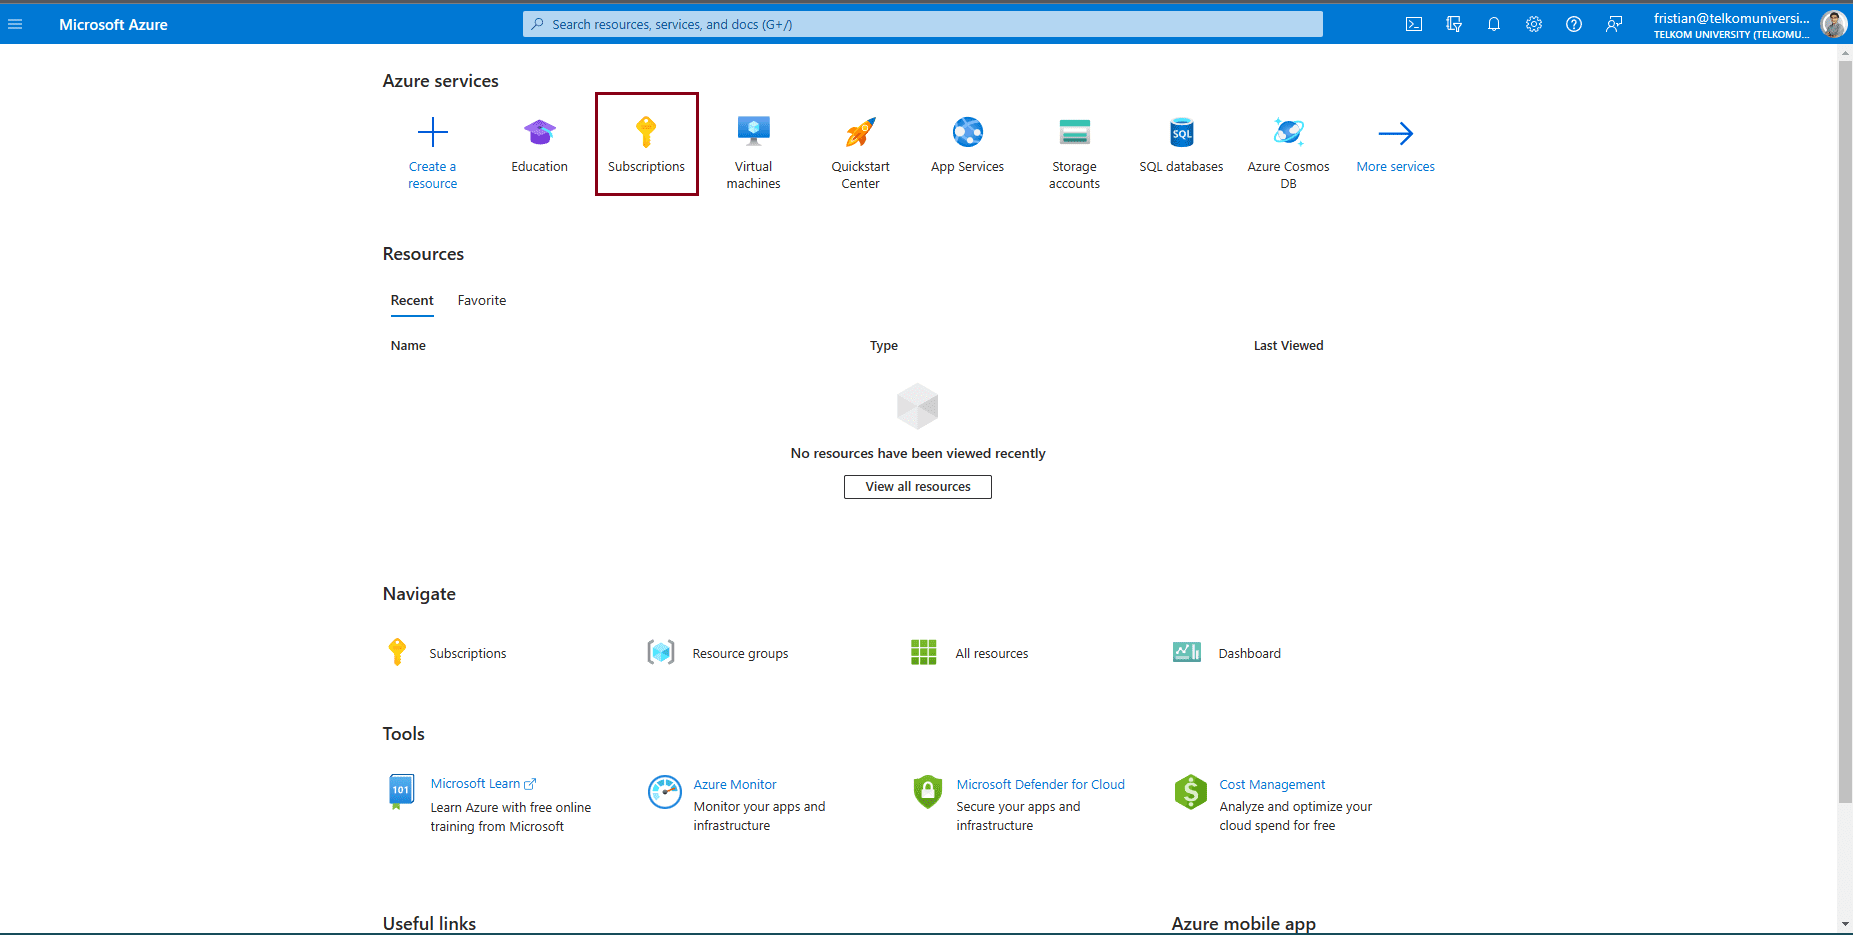Open the portal hamburger menu
1853x935 pixels.
(15, 24)
